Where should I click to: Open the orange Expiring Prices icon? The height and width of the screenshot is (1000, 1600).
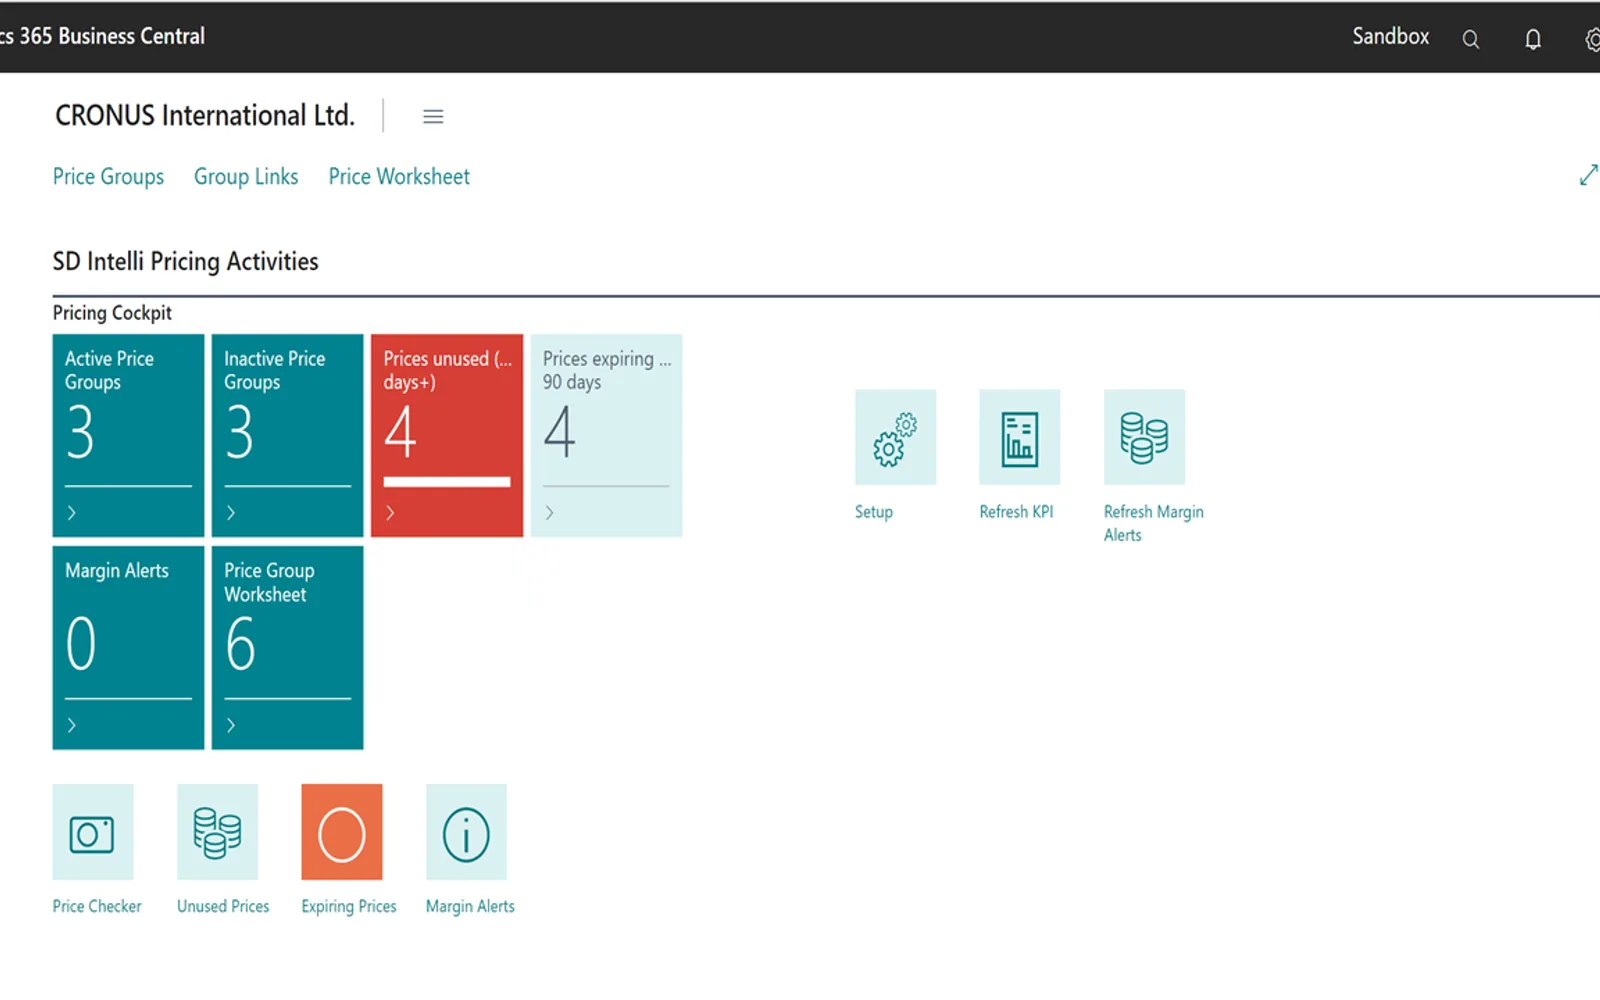click(x=341, y=832)
